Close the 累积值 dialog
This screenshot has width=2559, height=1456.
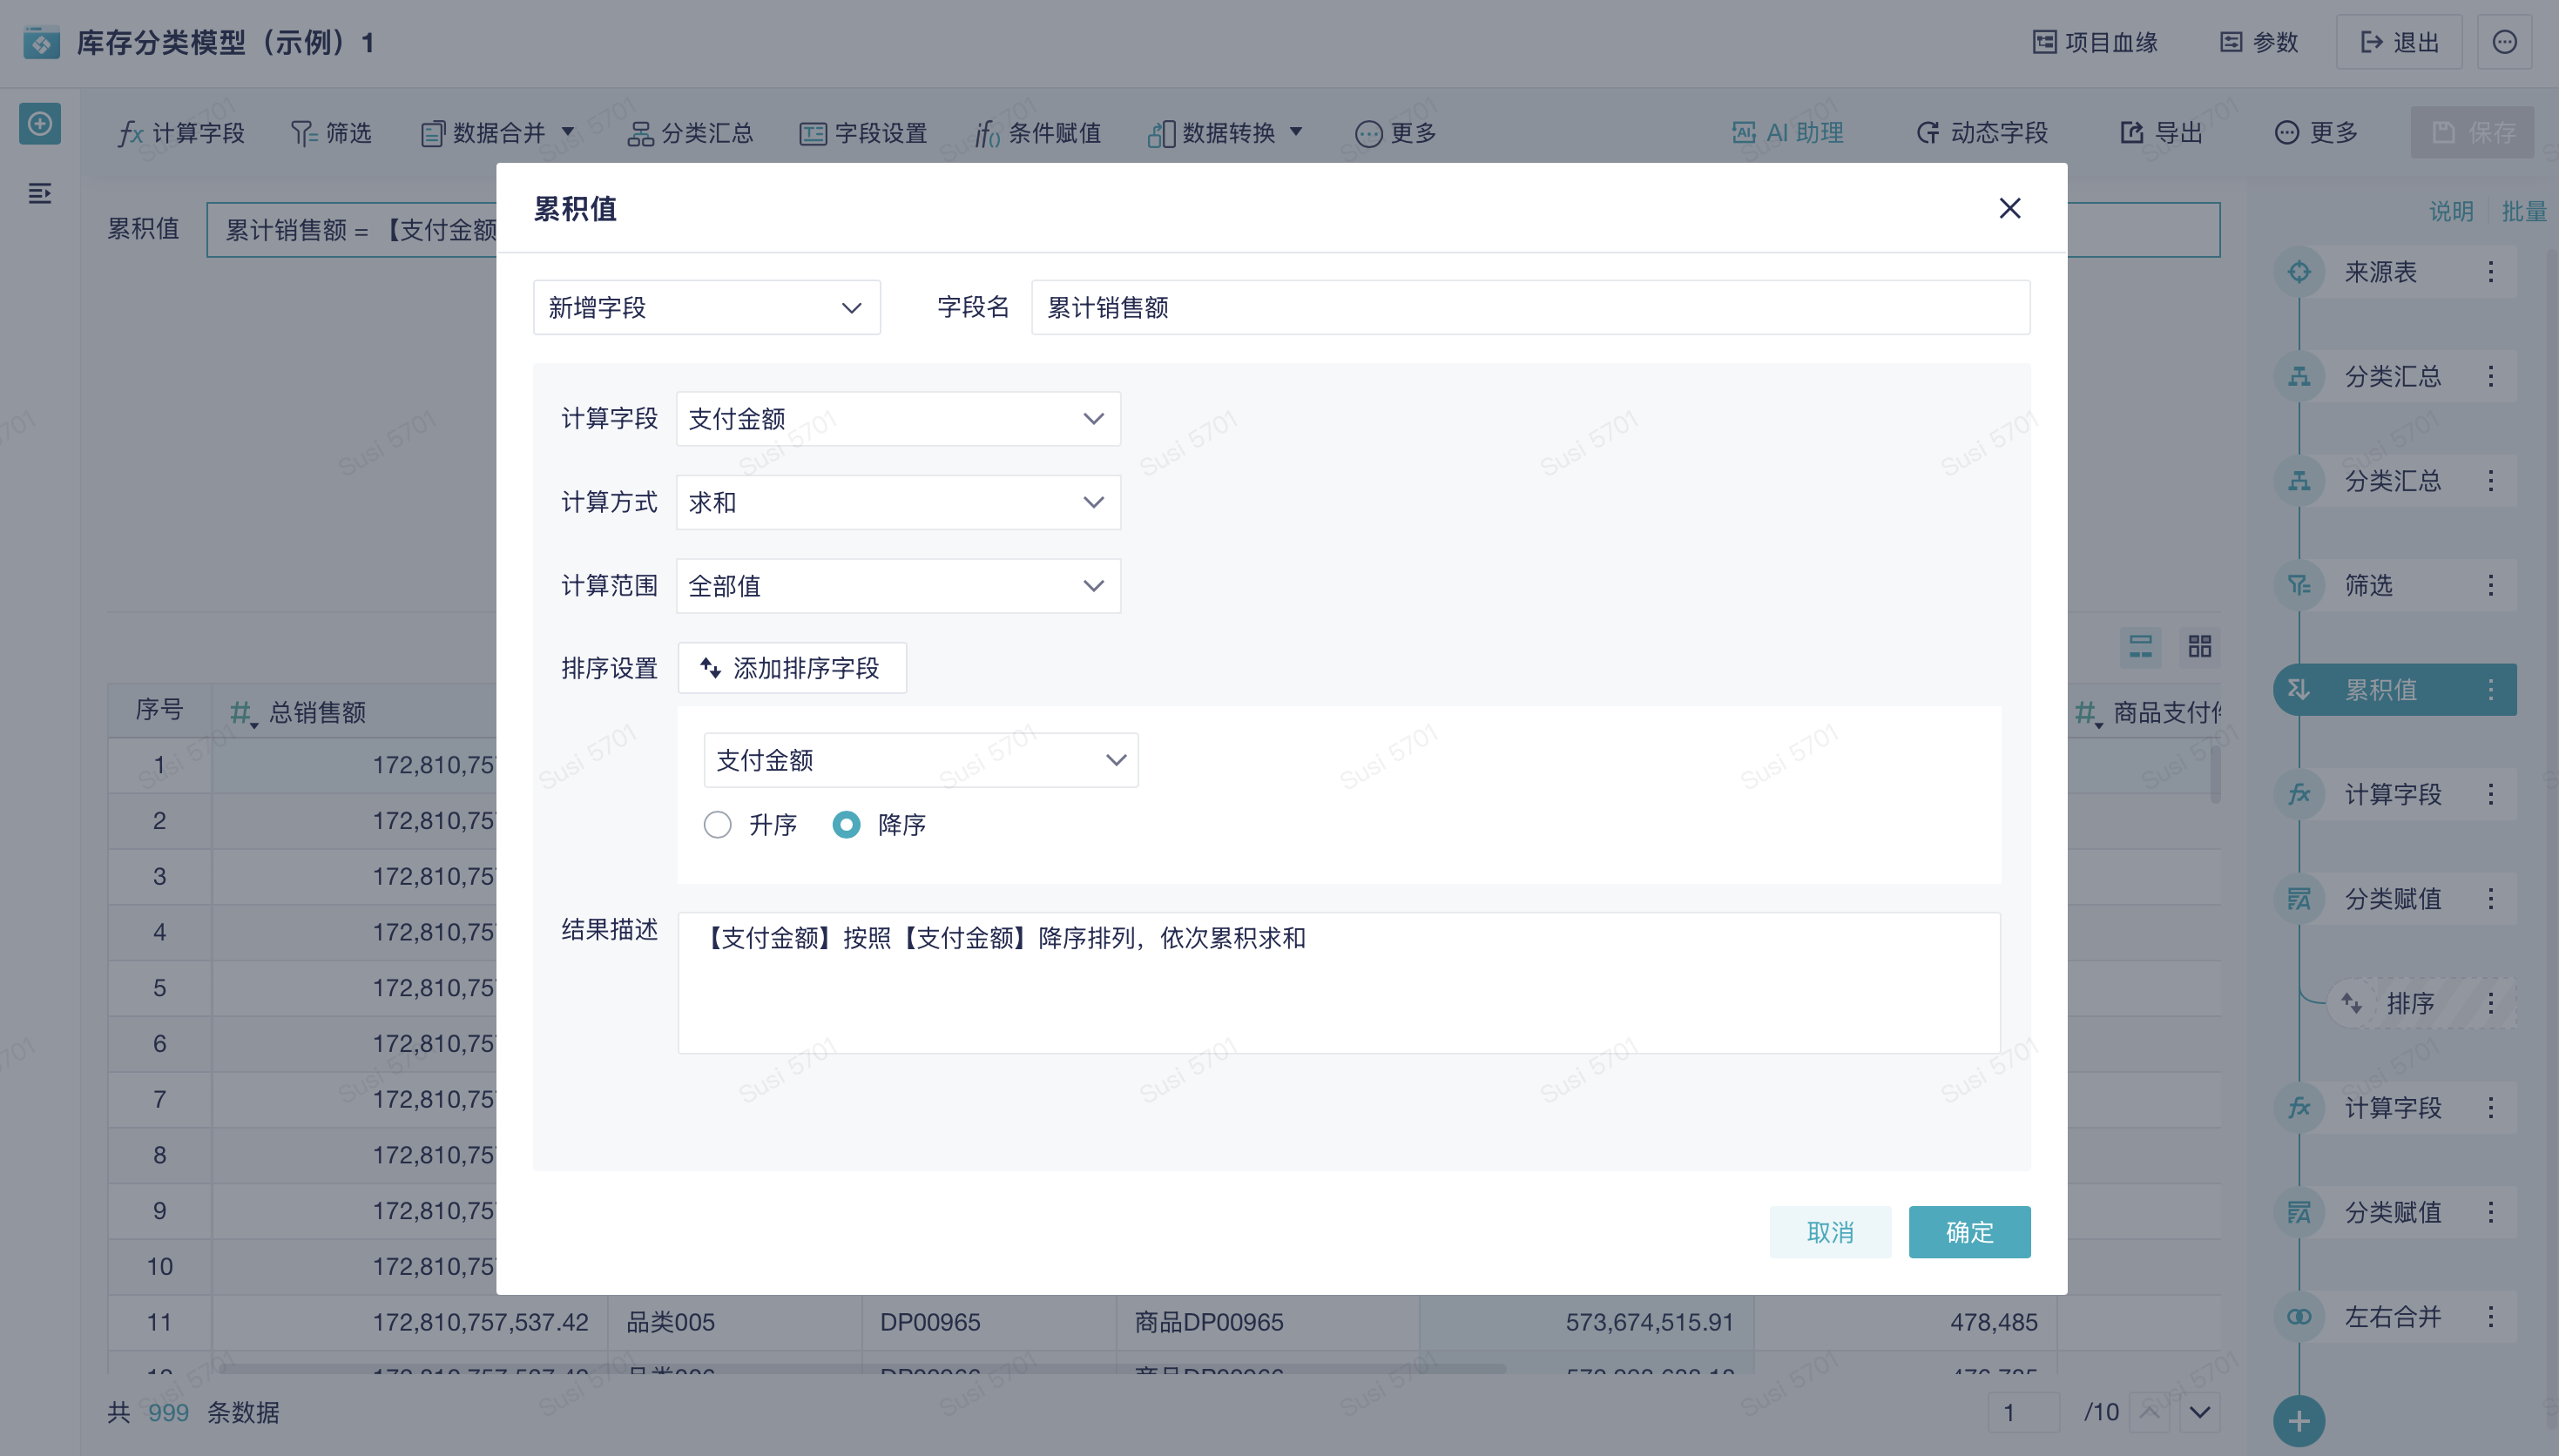tap(2009, 208)
